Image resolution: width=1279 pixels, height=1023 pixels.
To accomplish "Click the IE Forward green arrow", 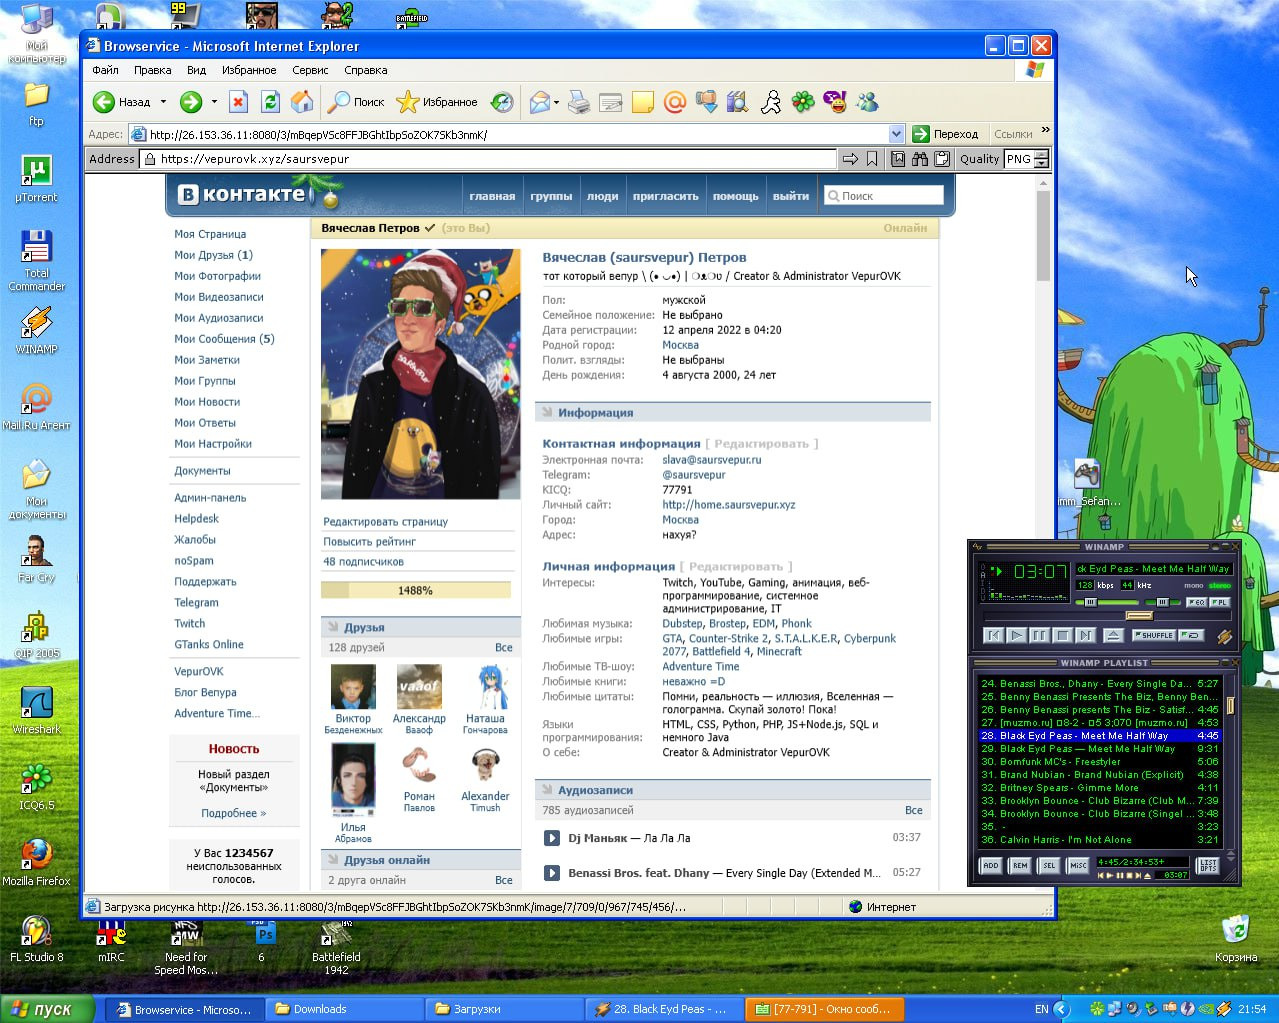I will tap(191, 102).
